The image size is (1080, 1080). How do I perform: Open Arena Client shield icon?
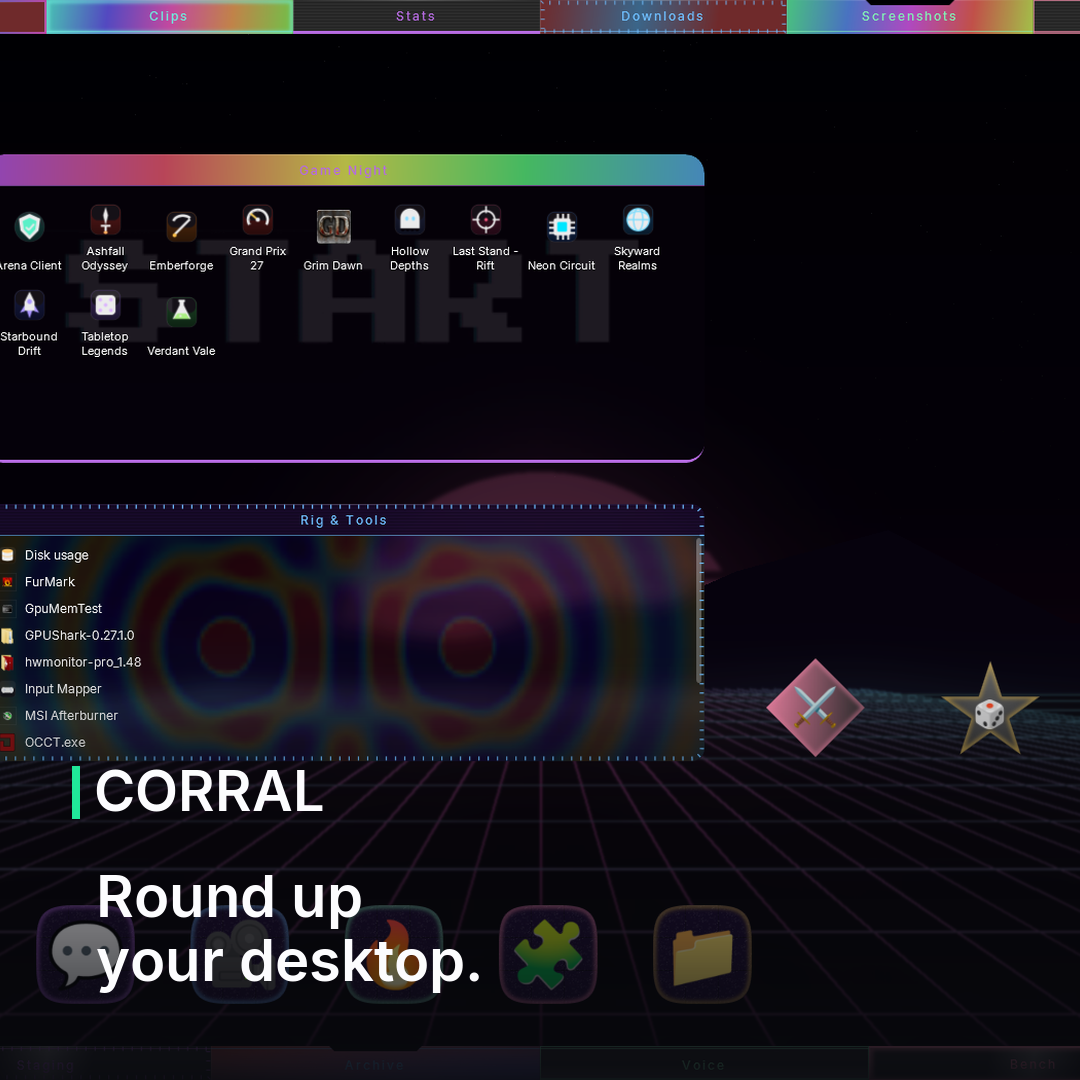[x=29, y=227]
